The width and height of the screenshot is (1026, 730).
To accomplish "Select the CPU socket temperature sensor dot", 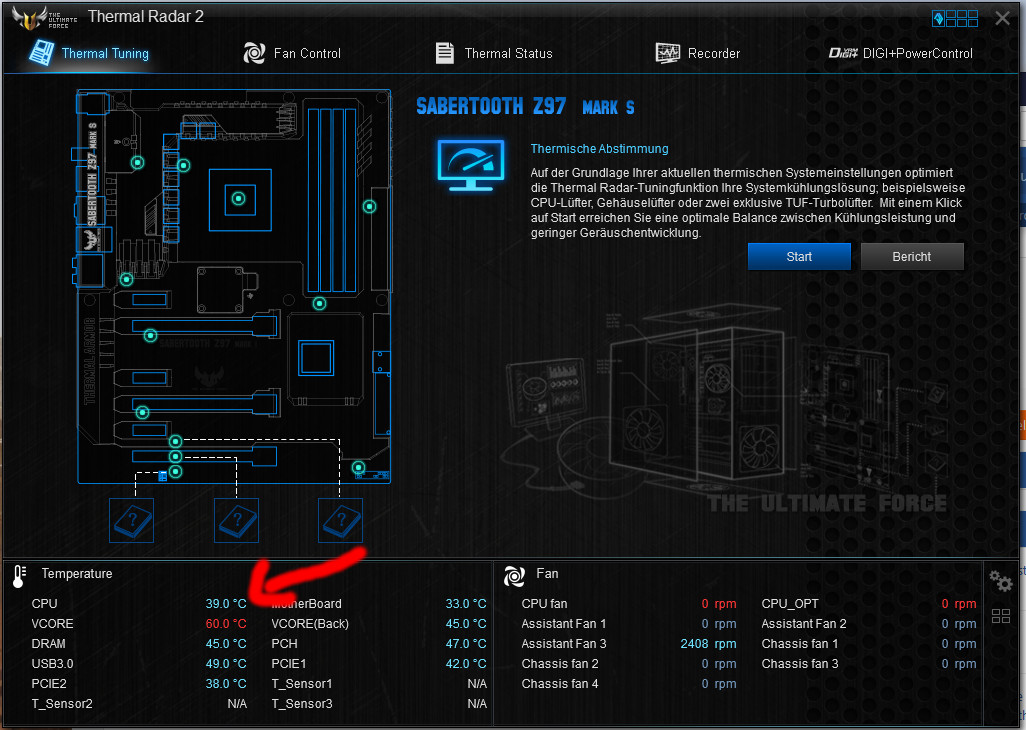I will coord(239,198).
